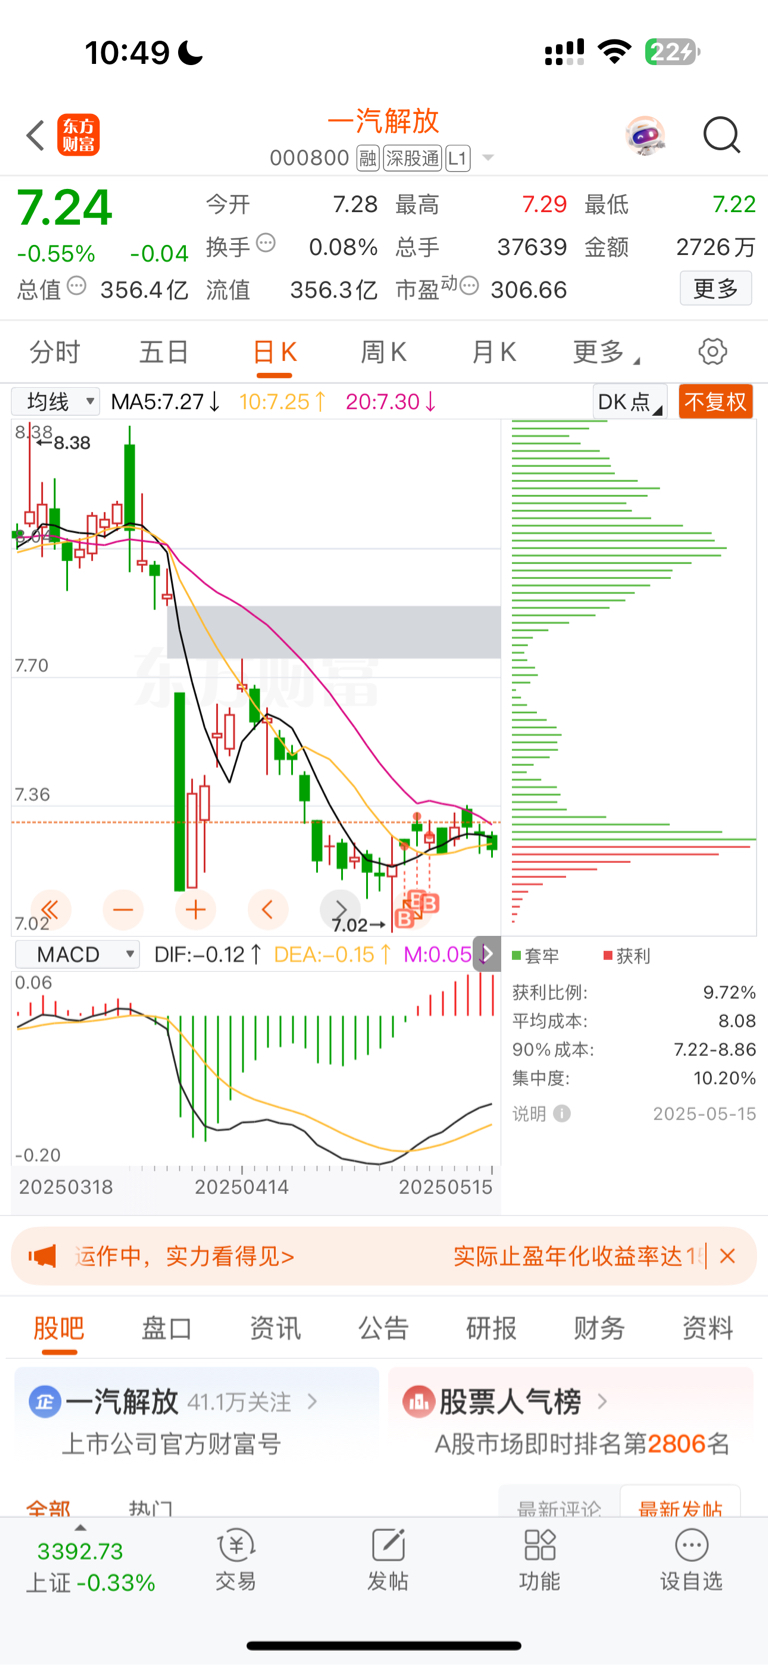Move chart left with orange chevron
768x1665 pixels.
[267, 909]
